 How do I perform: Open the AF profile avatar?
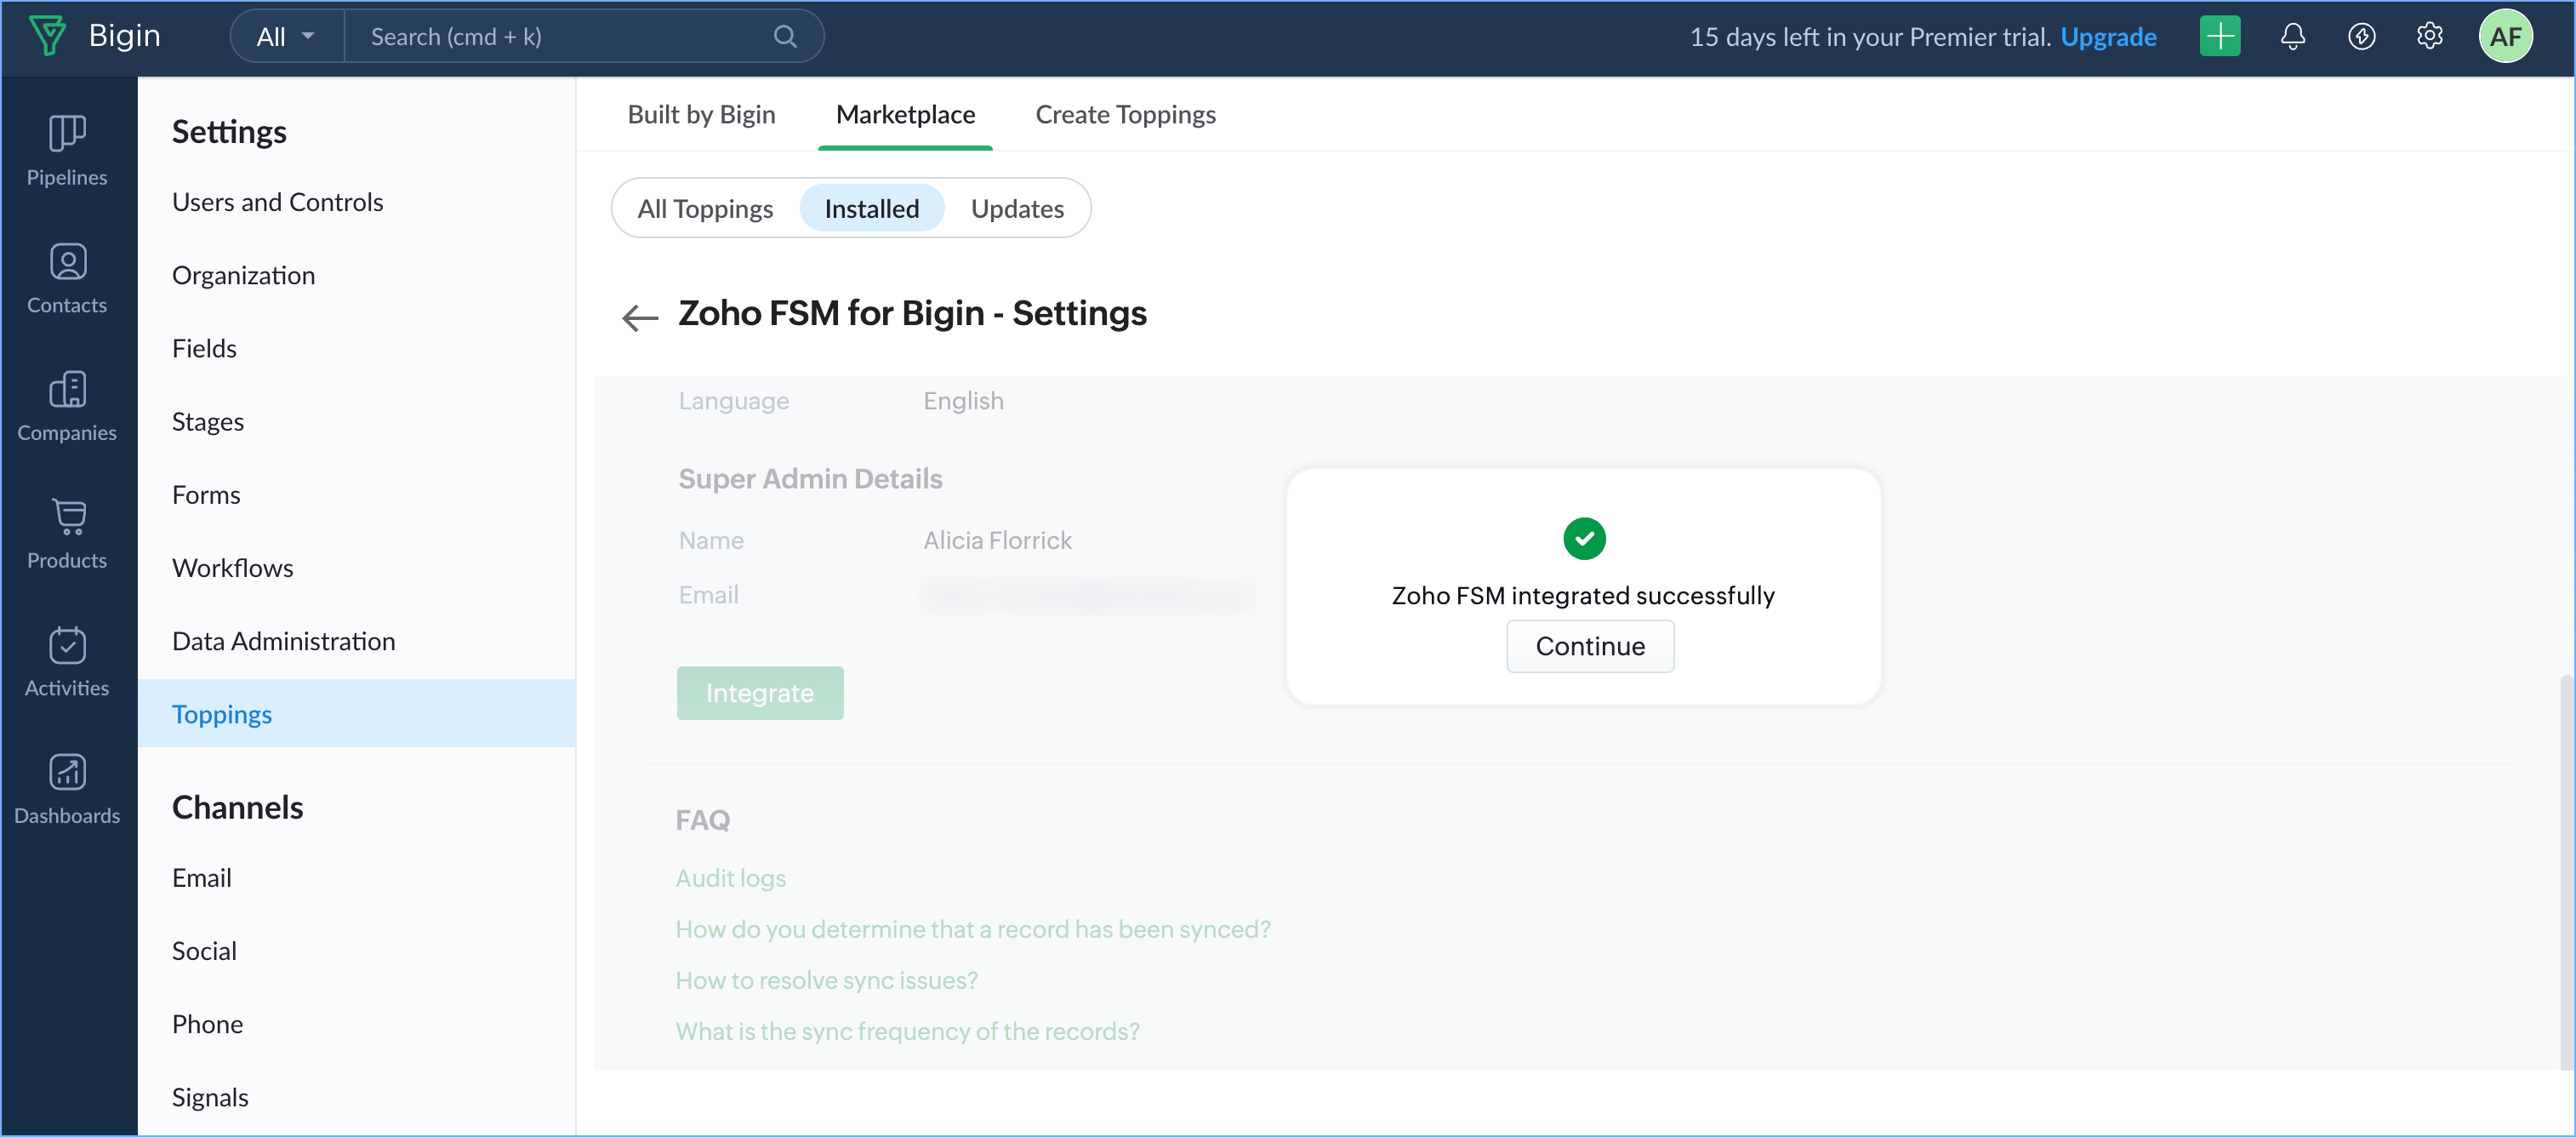2505,37
